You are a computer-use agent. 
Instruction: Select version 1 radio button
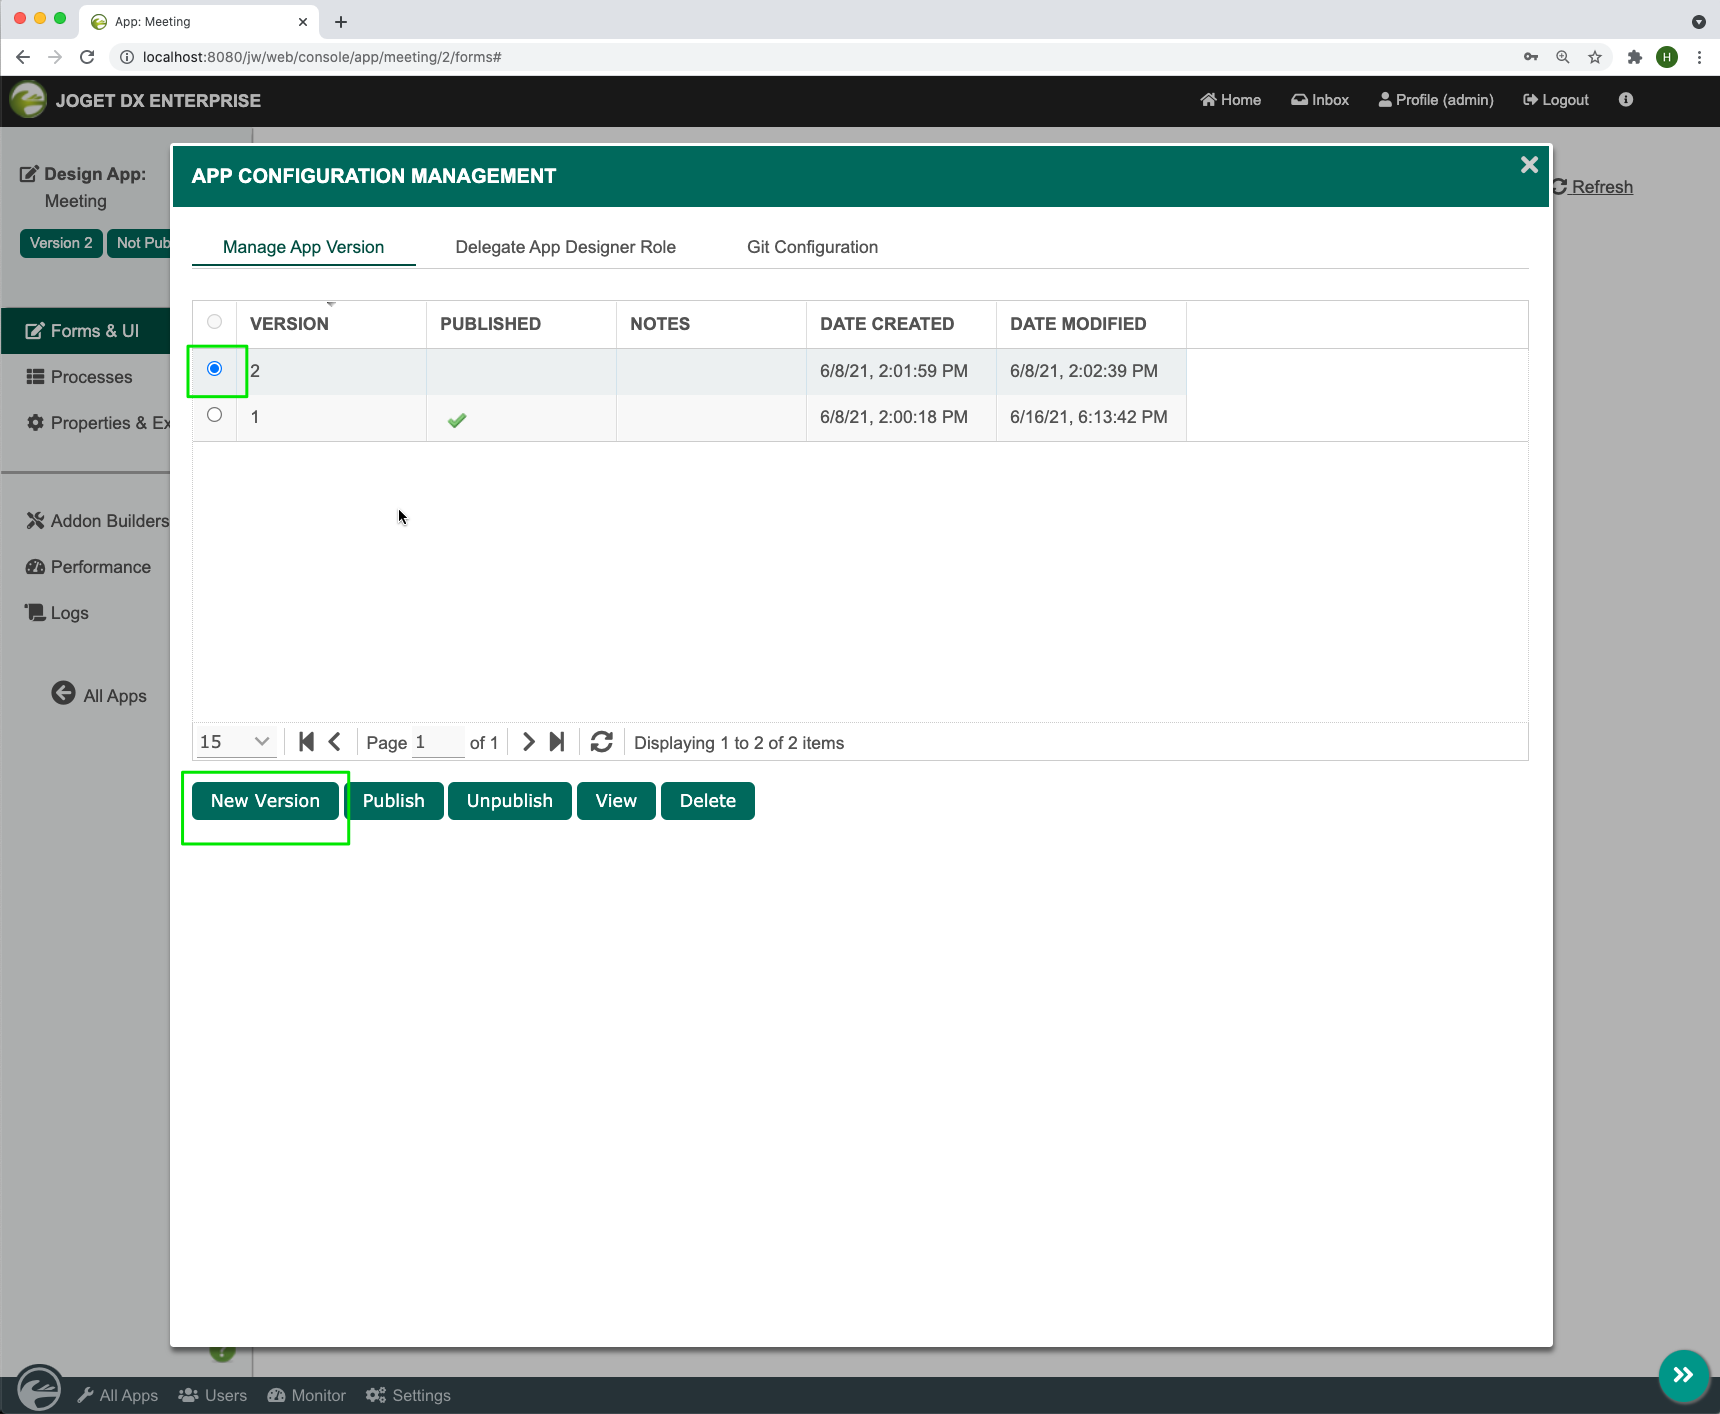coord(215,415)
